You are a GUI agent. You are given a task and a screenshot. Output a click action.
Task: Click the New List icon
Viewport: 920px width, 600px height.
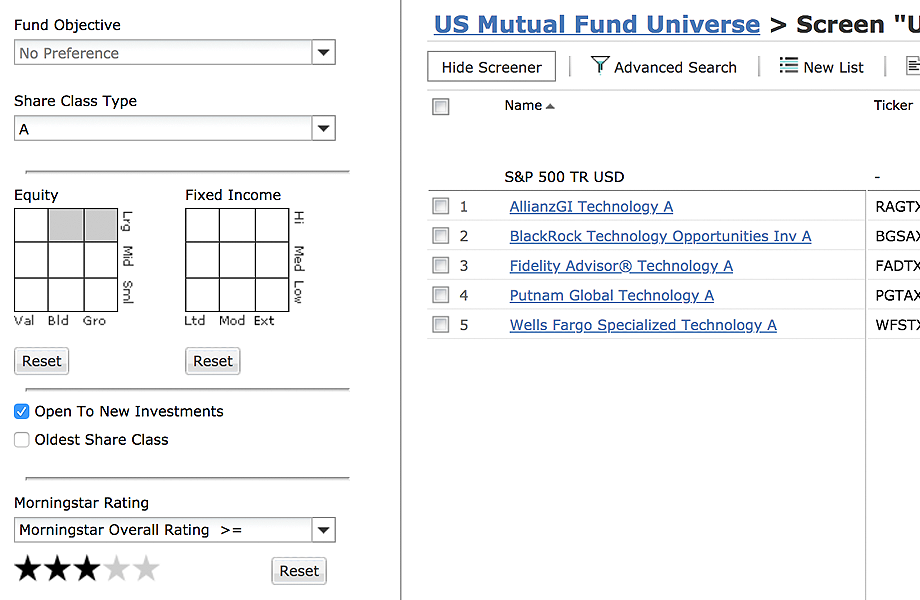pos(788,66)
